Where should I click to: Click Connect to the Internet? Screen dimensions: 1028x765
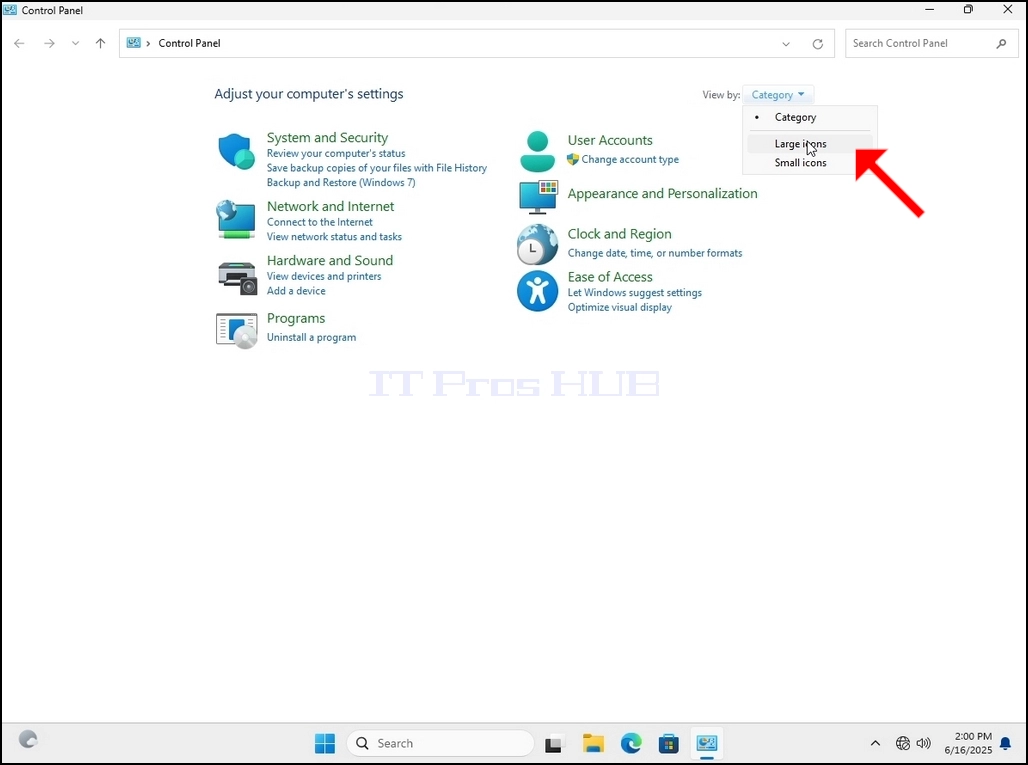319,222
